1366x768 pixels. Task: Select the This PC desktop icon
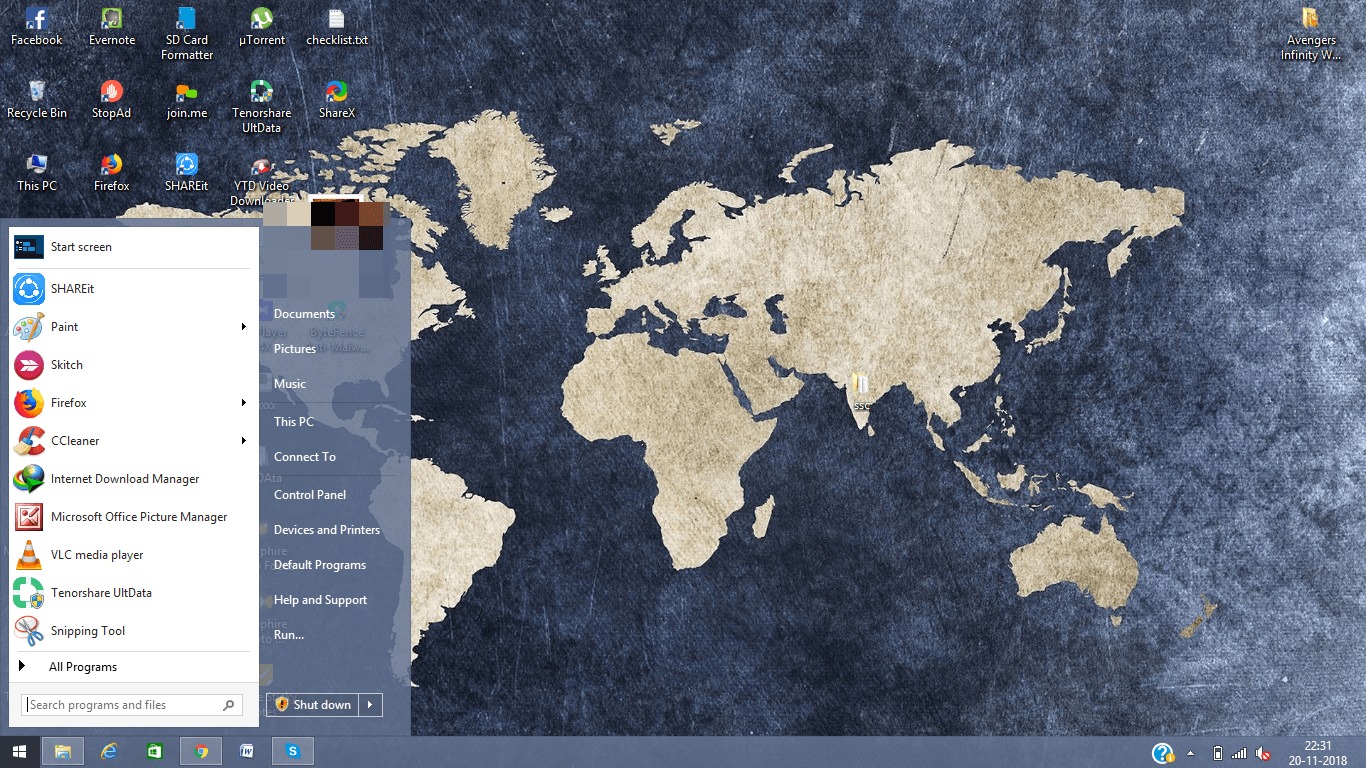(x=37, y=173)
